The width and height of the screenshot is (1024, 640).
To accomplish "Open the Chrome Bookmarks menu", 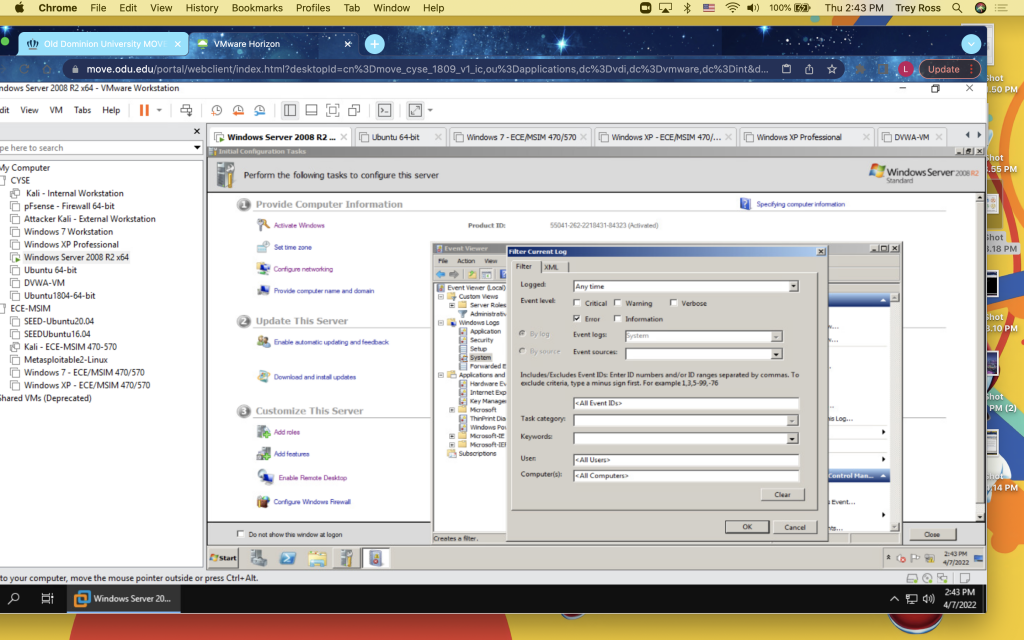I will (x=257, y=8).
